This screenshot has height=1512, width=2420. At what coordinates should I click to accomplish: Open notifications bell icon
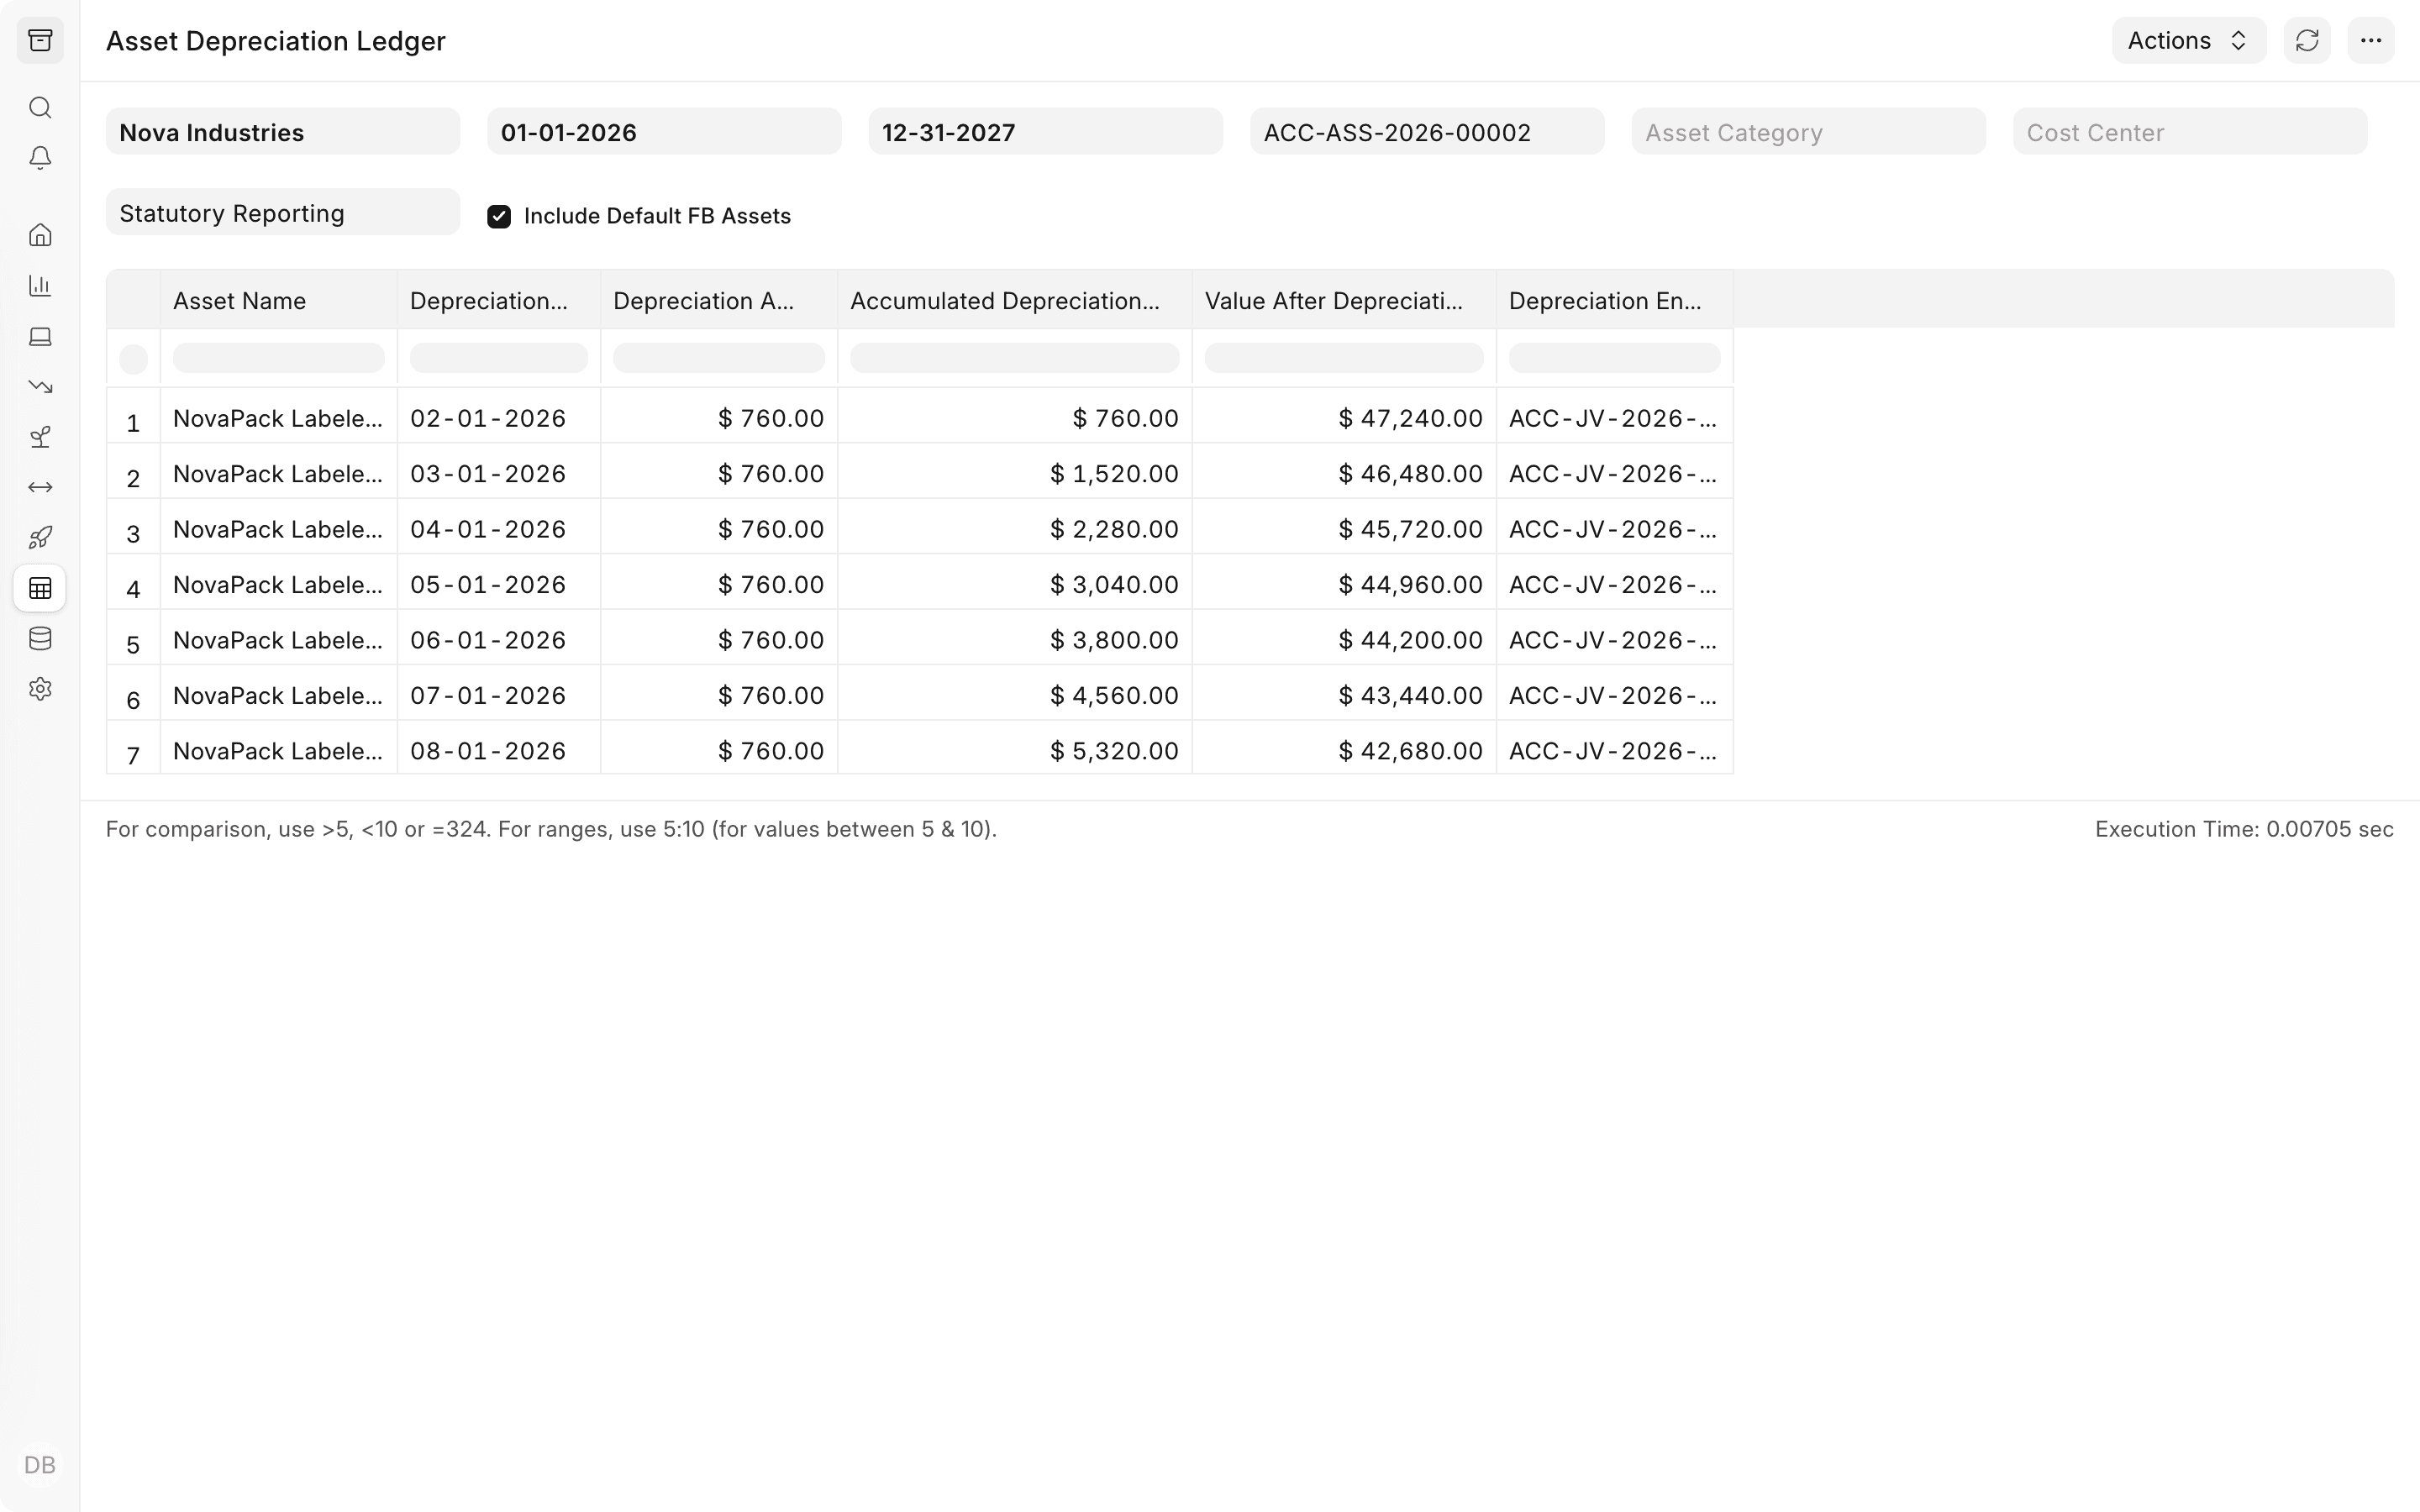tap(40, 158)
